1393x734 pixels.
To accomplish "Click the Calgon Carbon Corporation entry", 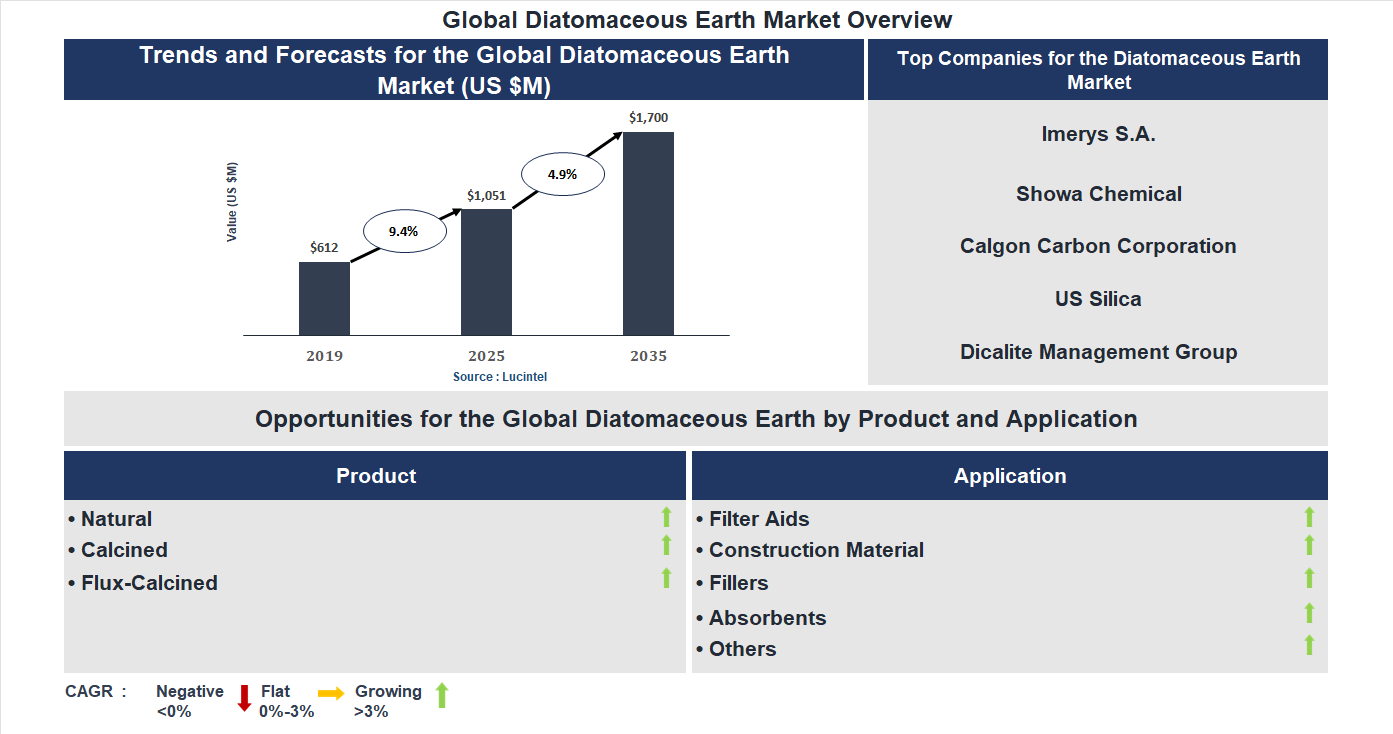I will tap(1098, 246).
